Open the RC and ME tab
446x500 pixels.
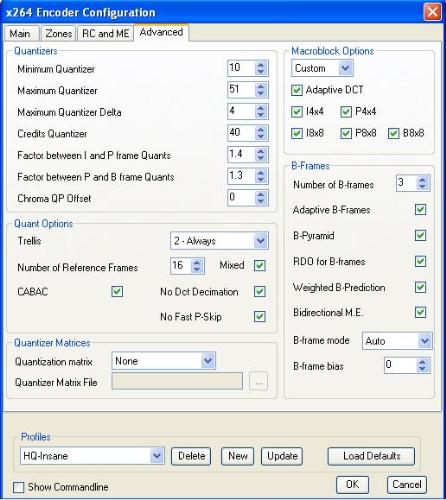105,33
